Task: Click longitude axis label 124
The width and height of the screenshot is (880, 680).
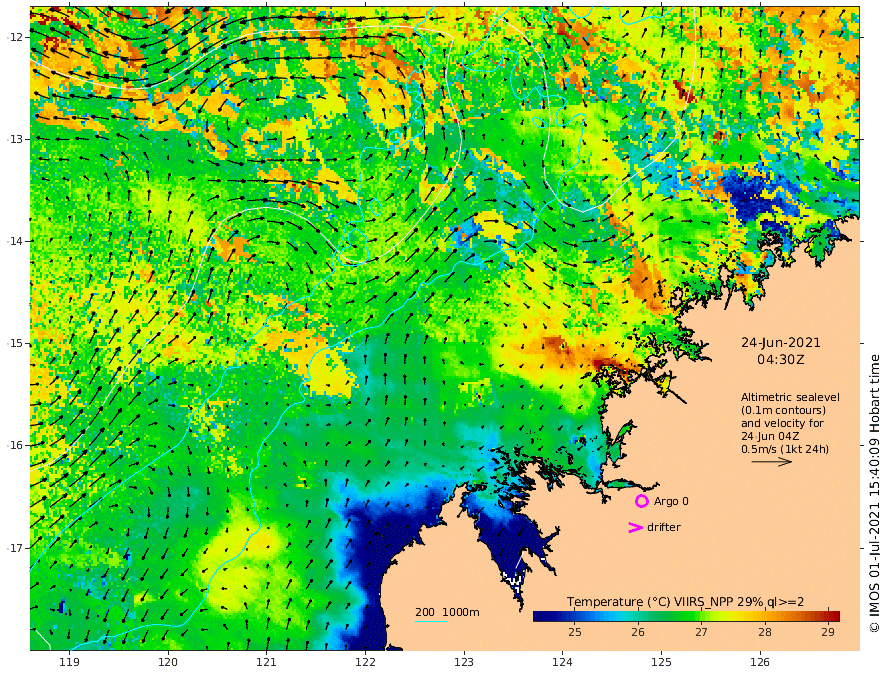Action: [x=562, y=663]
